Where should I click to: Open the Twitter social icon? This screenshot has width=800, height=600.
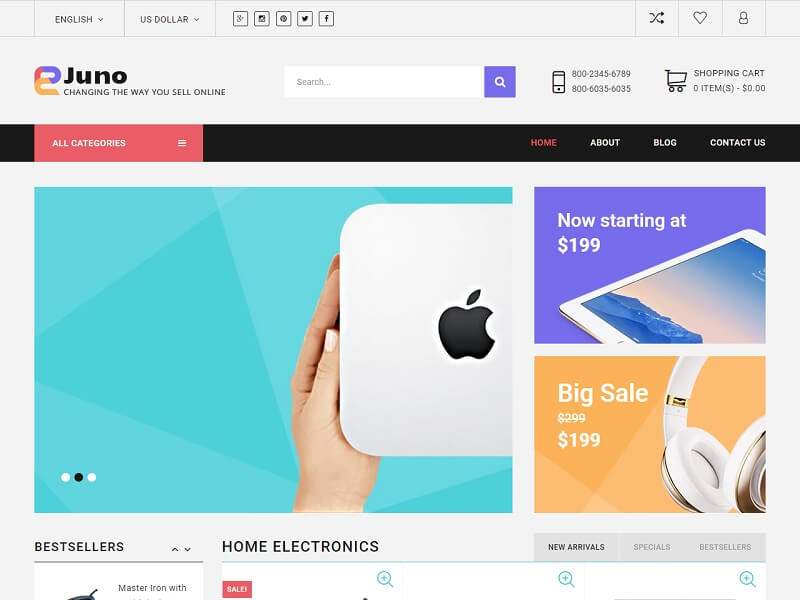pyautogui.click(x=305, y=19)
